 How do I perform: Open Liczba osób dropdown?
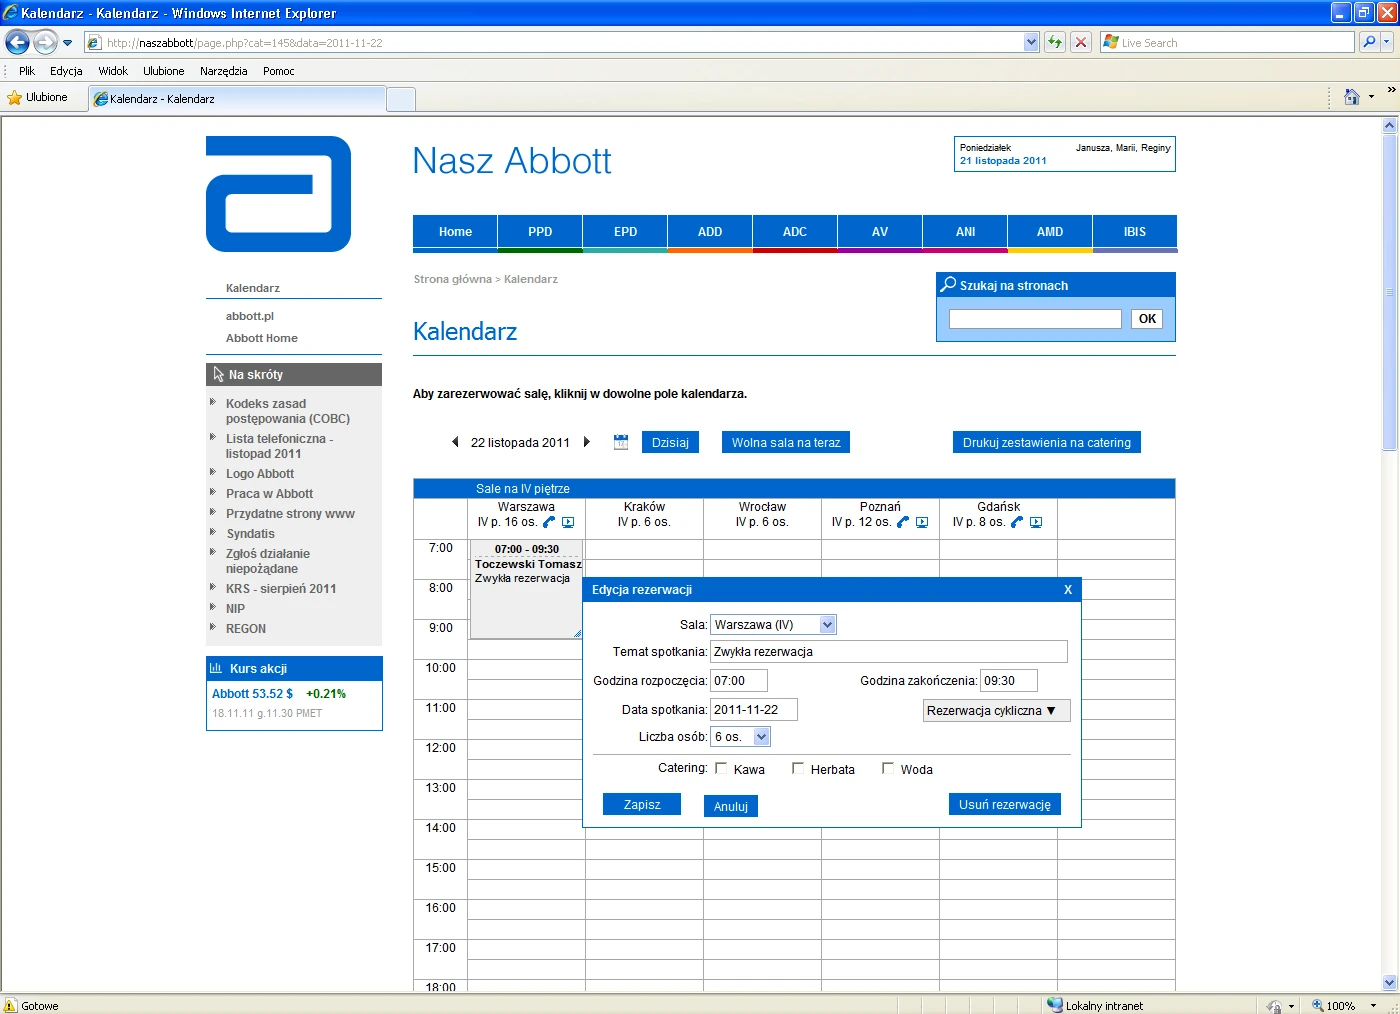(x=761, y=736)
